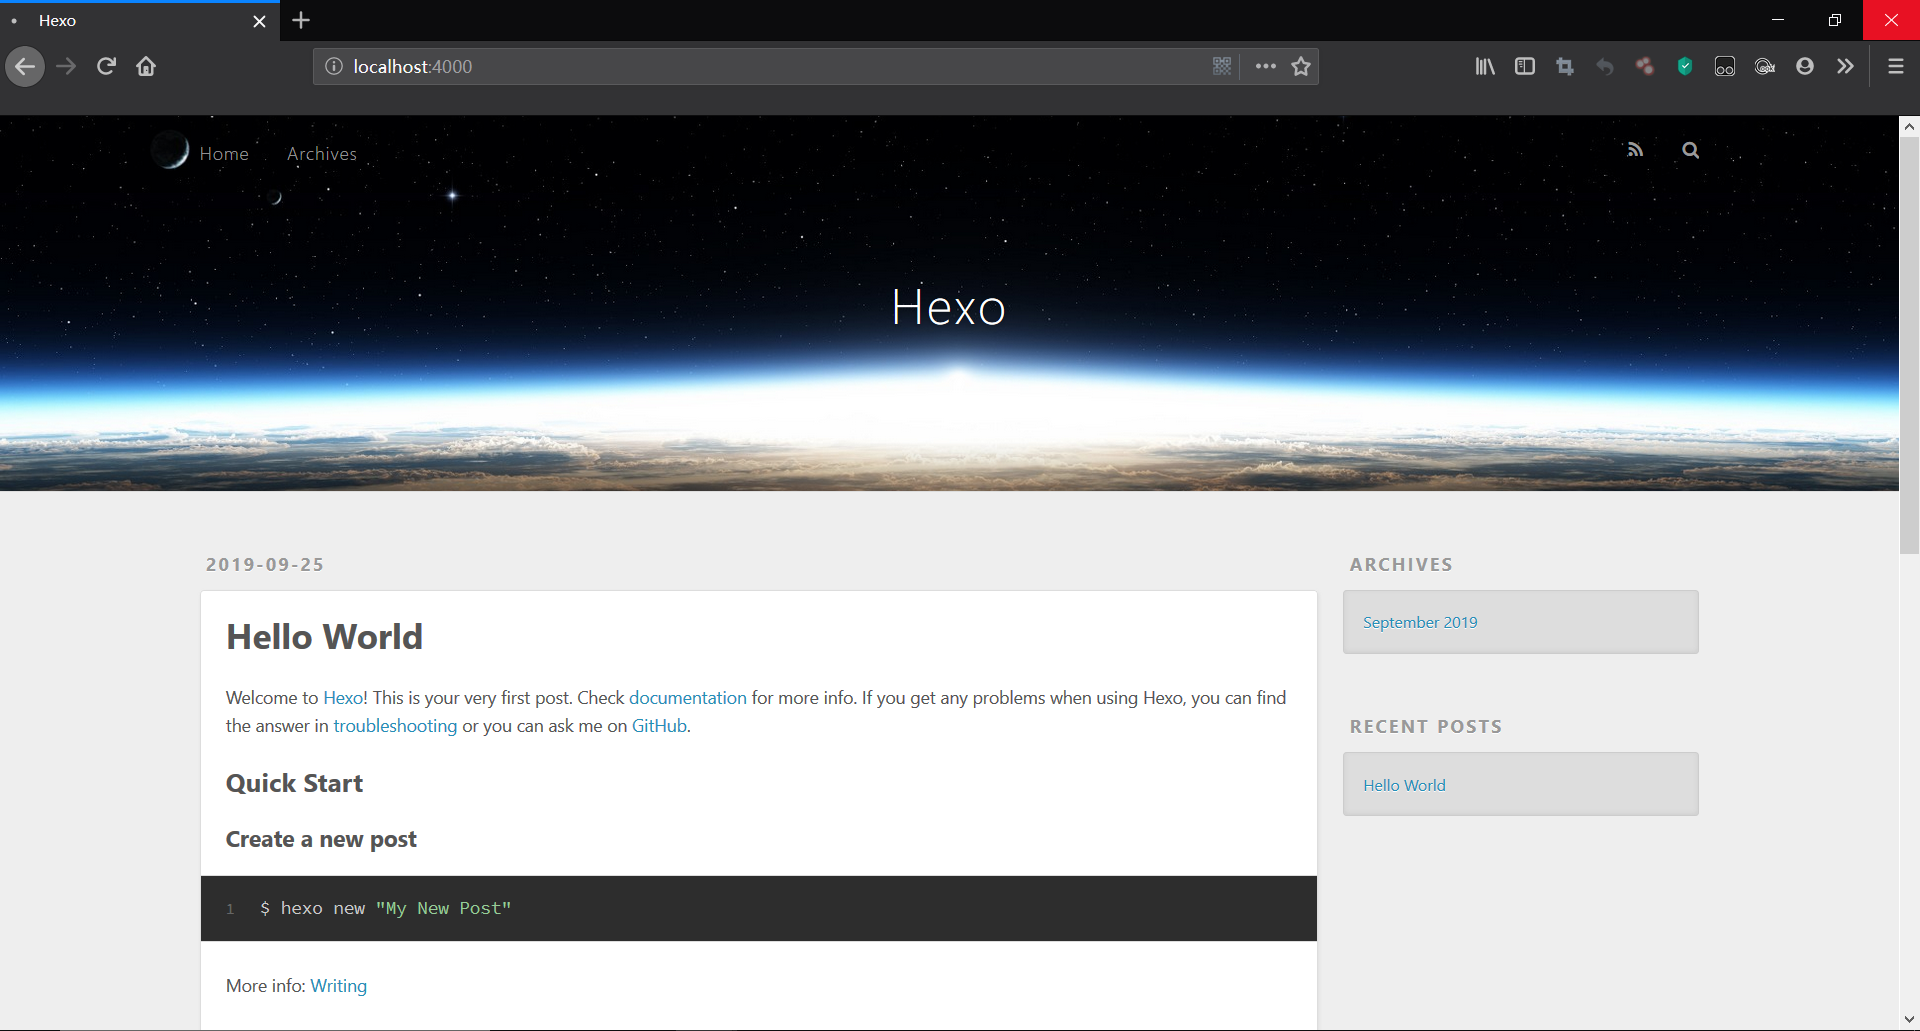Click the crop screenshot extension icon
The width and height of the screenshot is (1920, 1031).
pyautogui.click(x=1565, y=67)
